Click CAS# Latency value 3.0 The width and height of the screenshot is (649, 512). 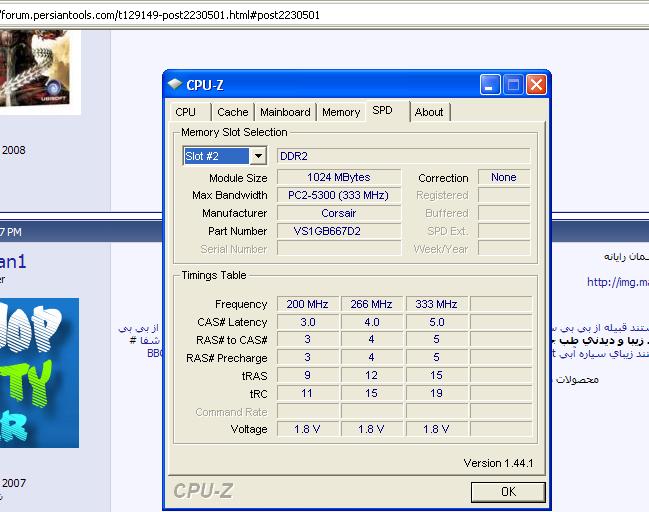[308, 322]
